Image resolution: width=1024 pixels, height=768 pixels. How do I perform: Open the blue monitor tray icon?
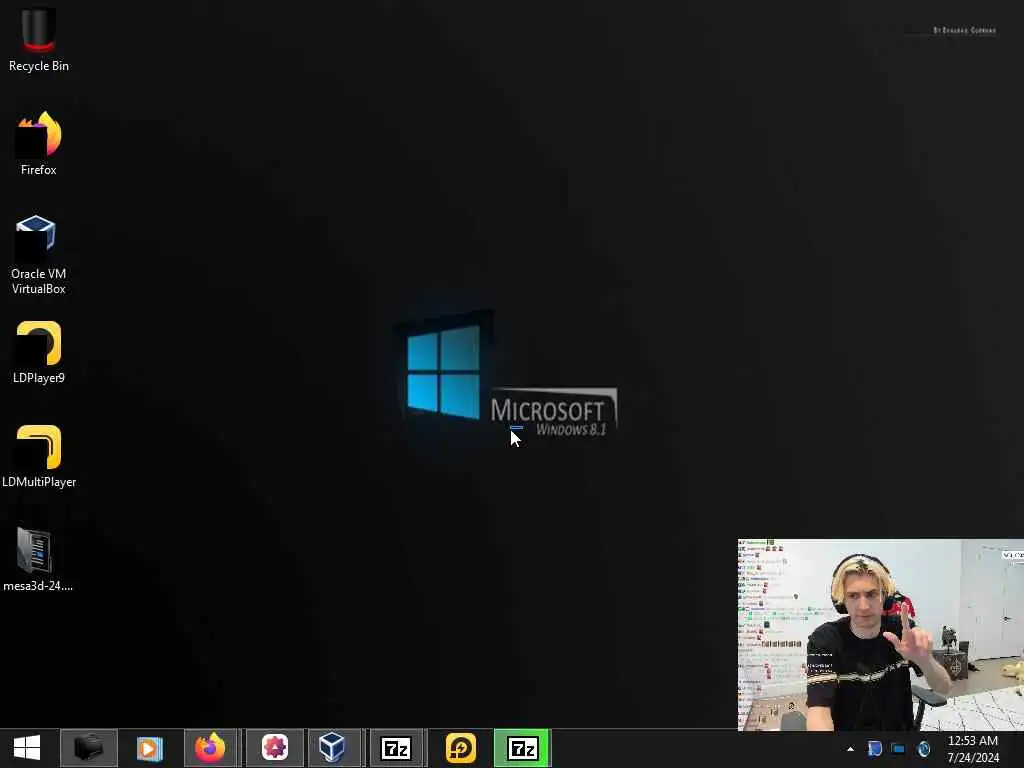pos(899,749)
